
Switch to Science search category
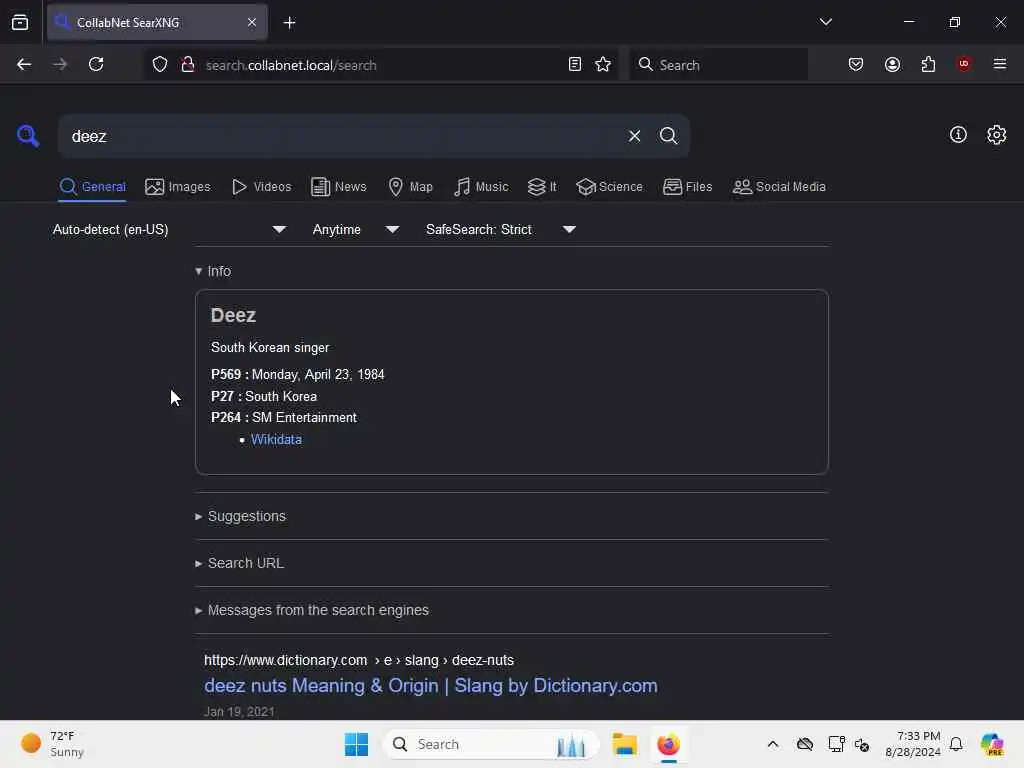point(609,187)
